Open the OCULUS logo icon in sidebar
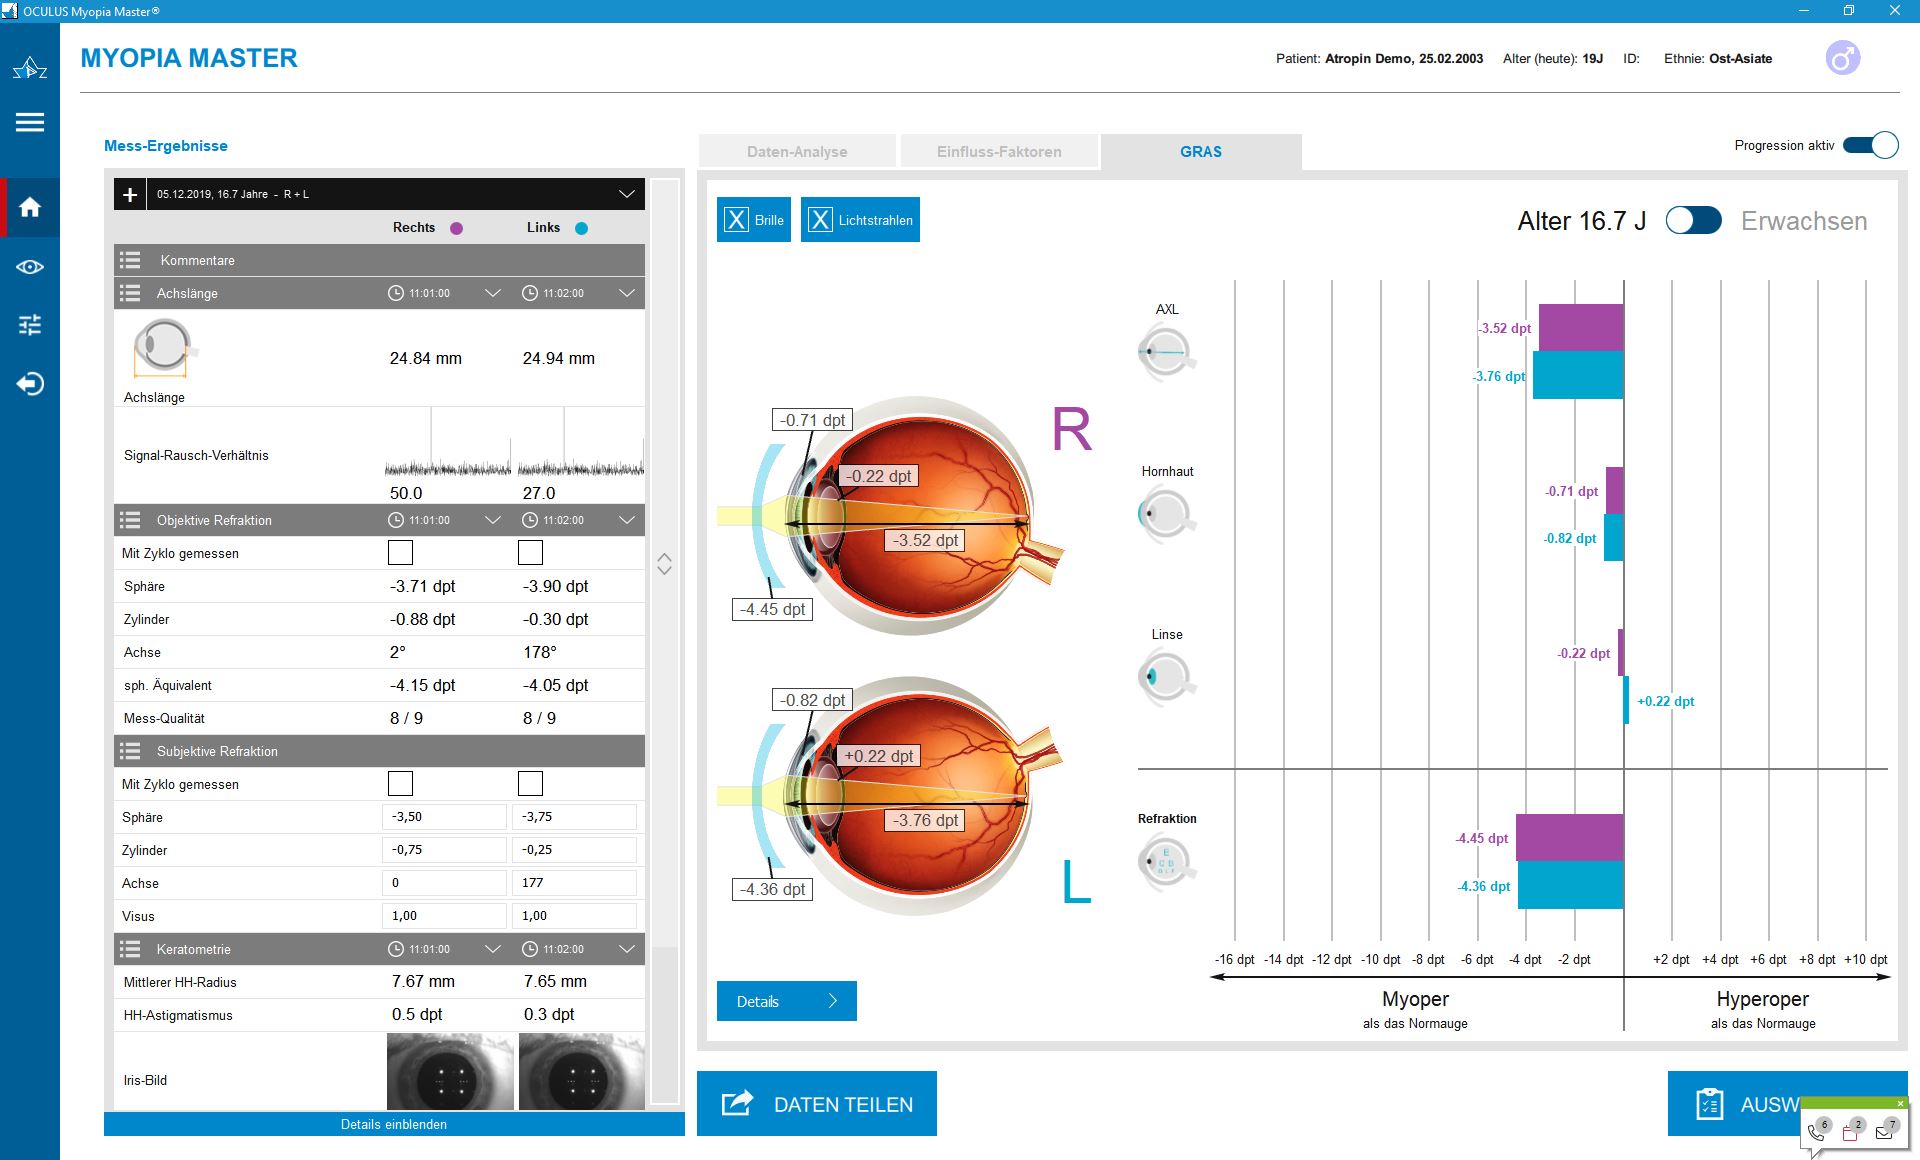The width and height of the screenshot is (1920, 1160). click(x=30, y=68)
